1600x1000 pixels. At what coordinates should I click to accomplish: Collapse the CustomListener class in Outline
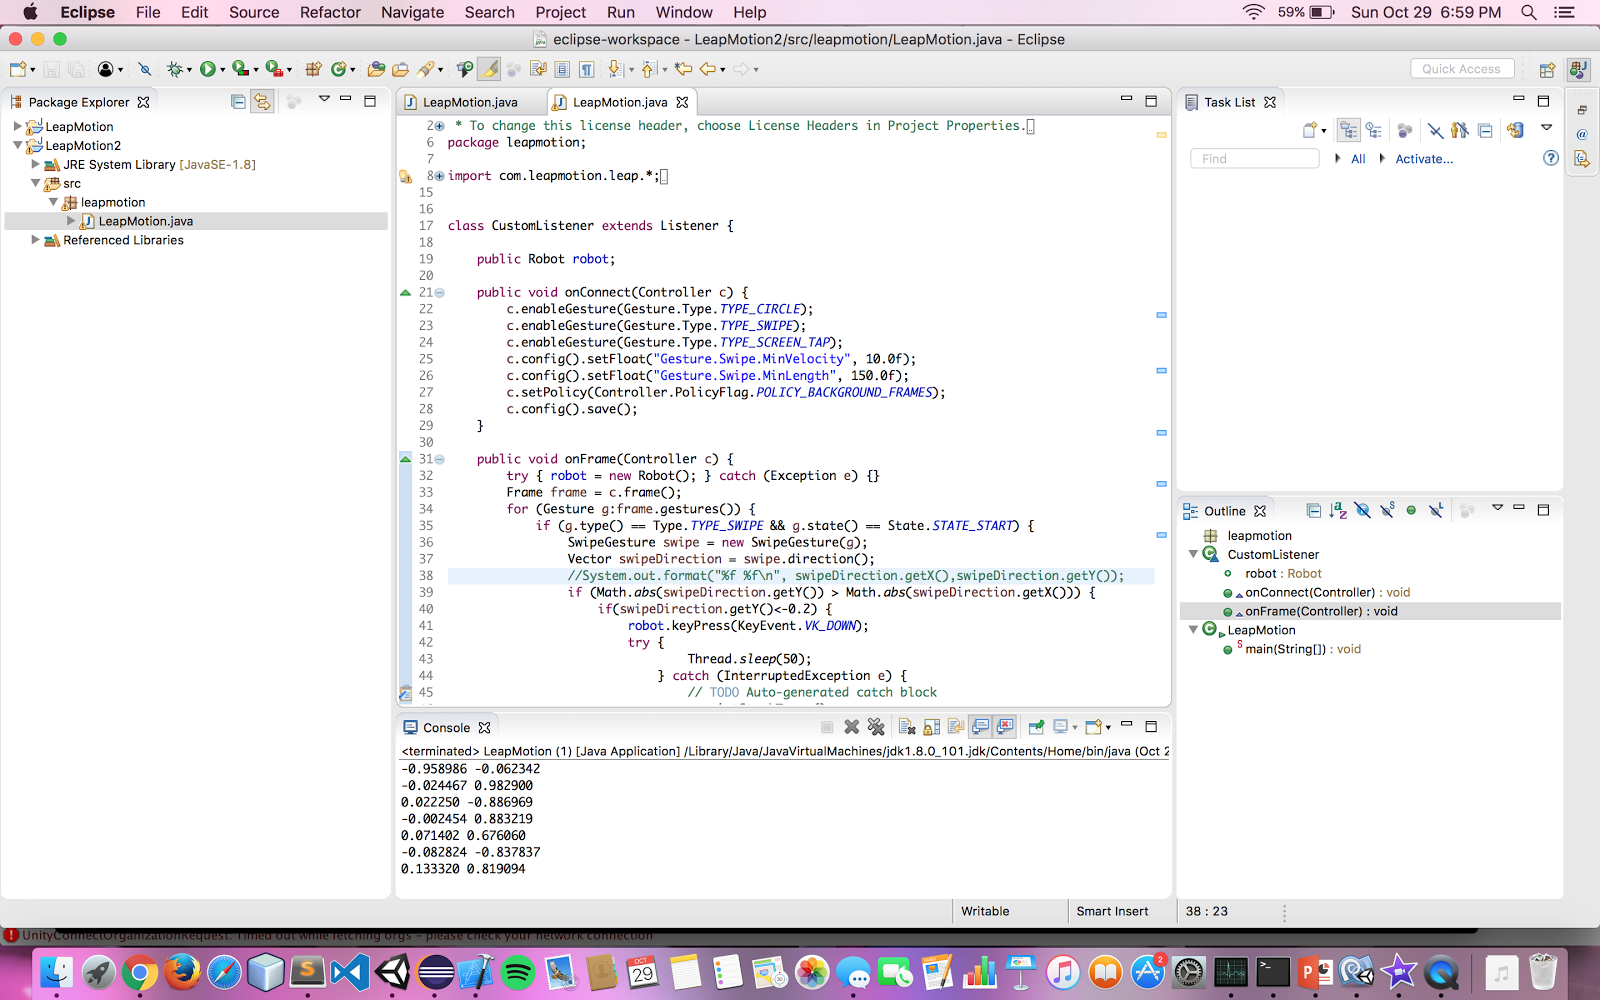click(1193, 555)
